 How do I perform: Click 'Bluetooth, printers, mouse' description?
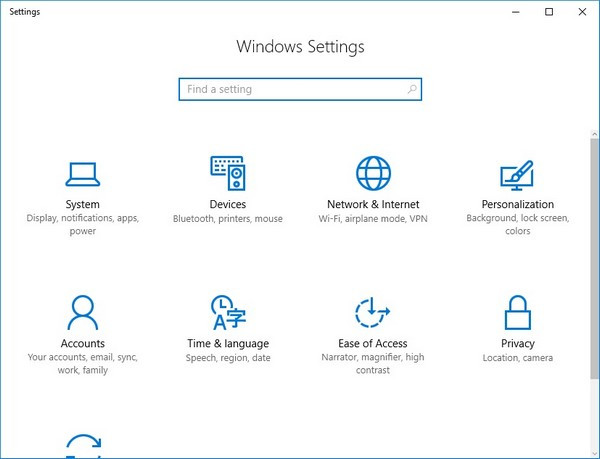pos(228,219)
